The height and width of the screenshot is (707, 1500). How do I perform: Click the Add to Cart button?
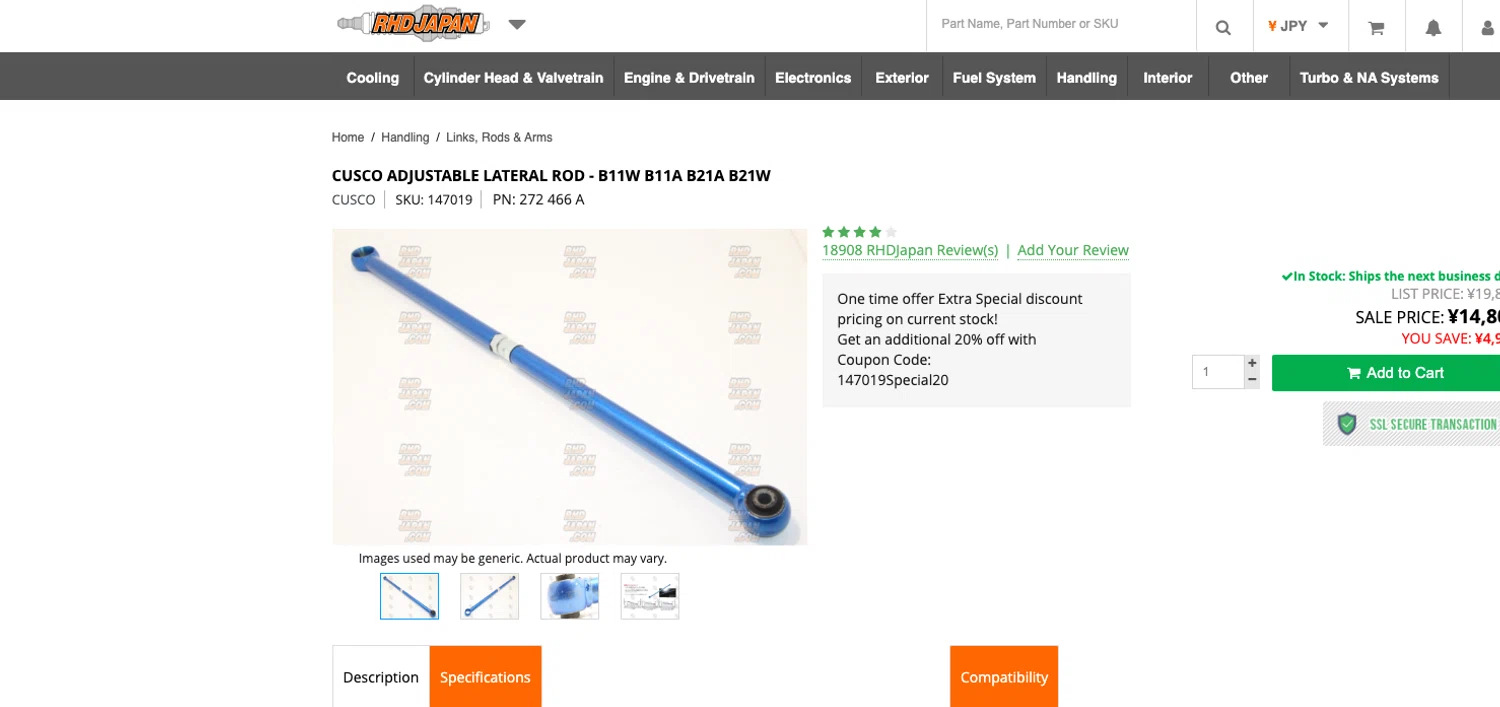[1386, 373]
